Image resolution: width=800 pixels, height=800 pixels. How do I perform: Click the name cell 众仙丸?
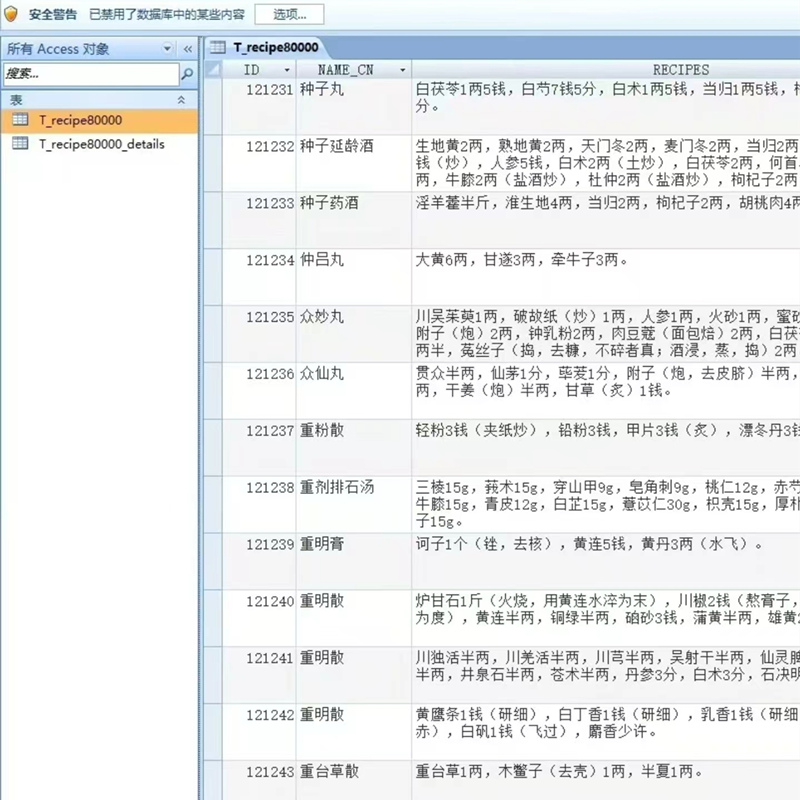[354, 391]
